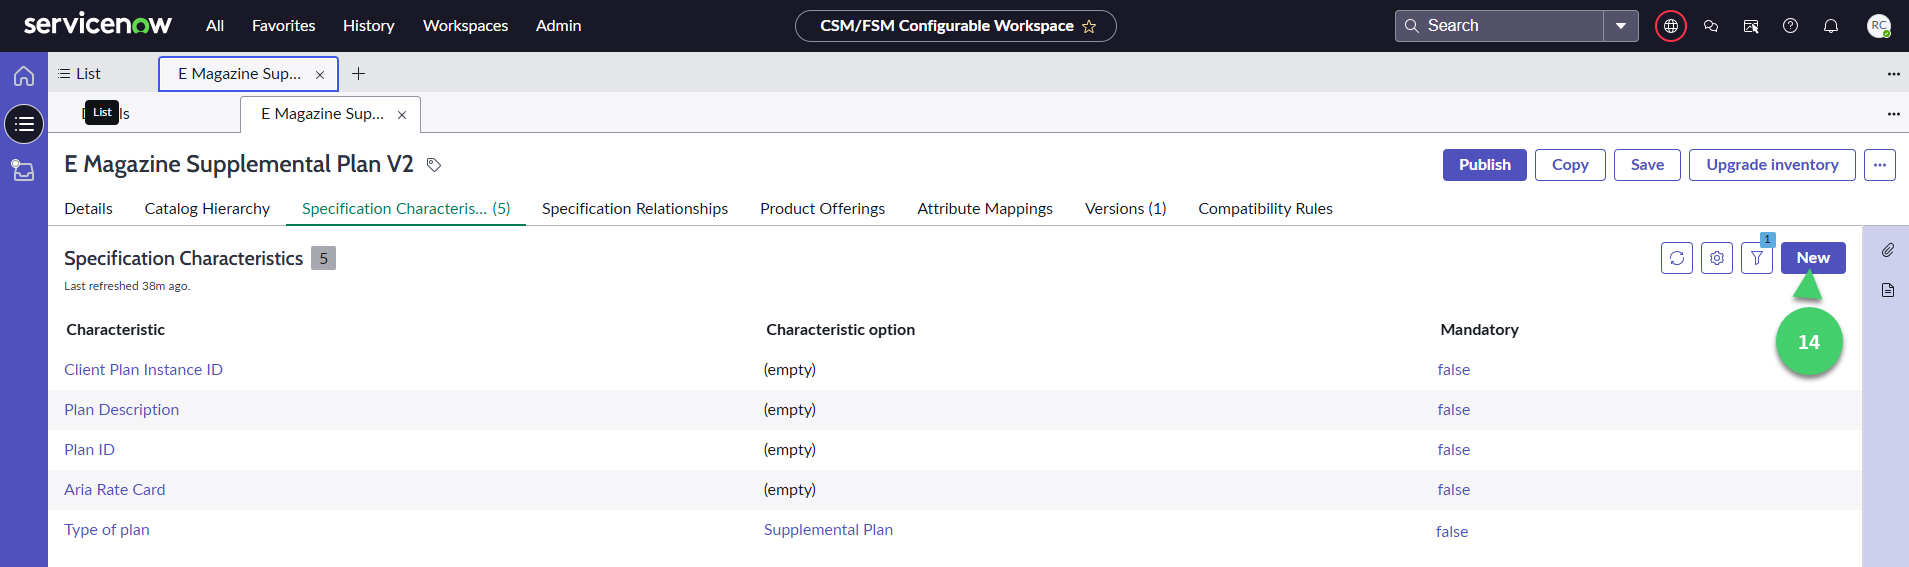1909x567 pixels.
Task: Open the RC user avatar menu
Action: pyautogui.click(x=1879, y=26)
